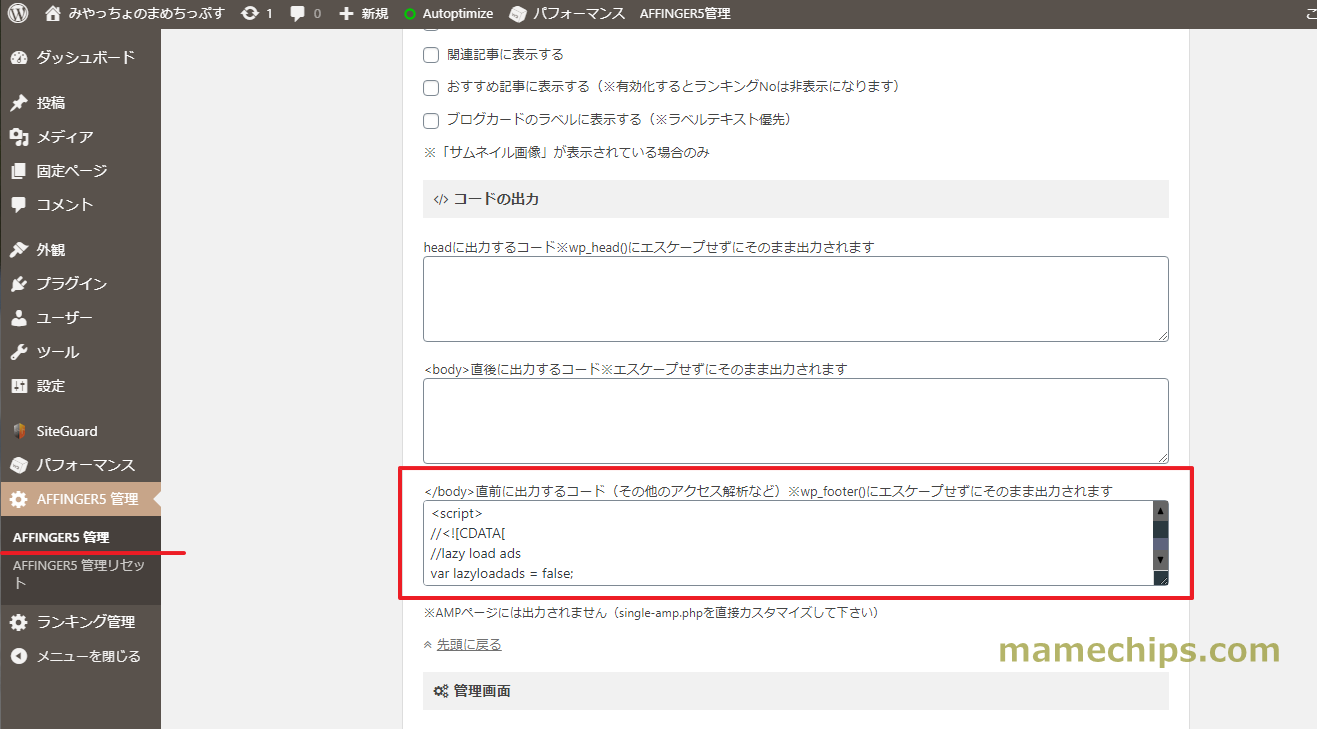Click the ランキング管理 gear icon
This screenshot has width=1317, height=729.
click(x=19, y=622)
